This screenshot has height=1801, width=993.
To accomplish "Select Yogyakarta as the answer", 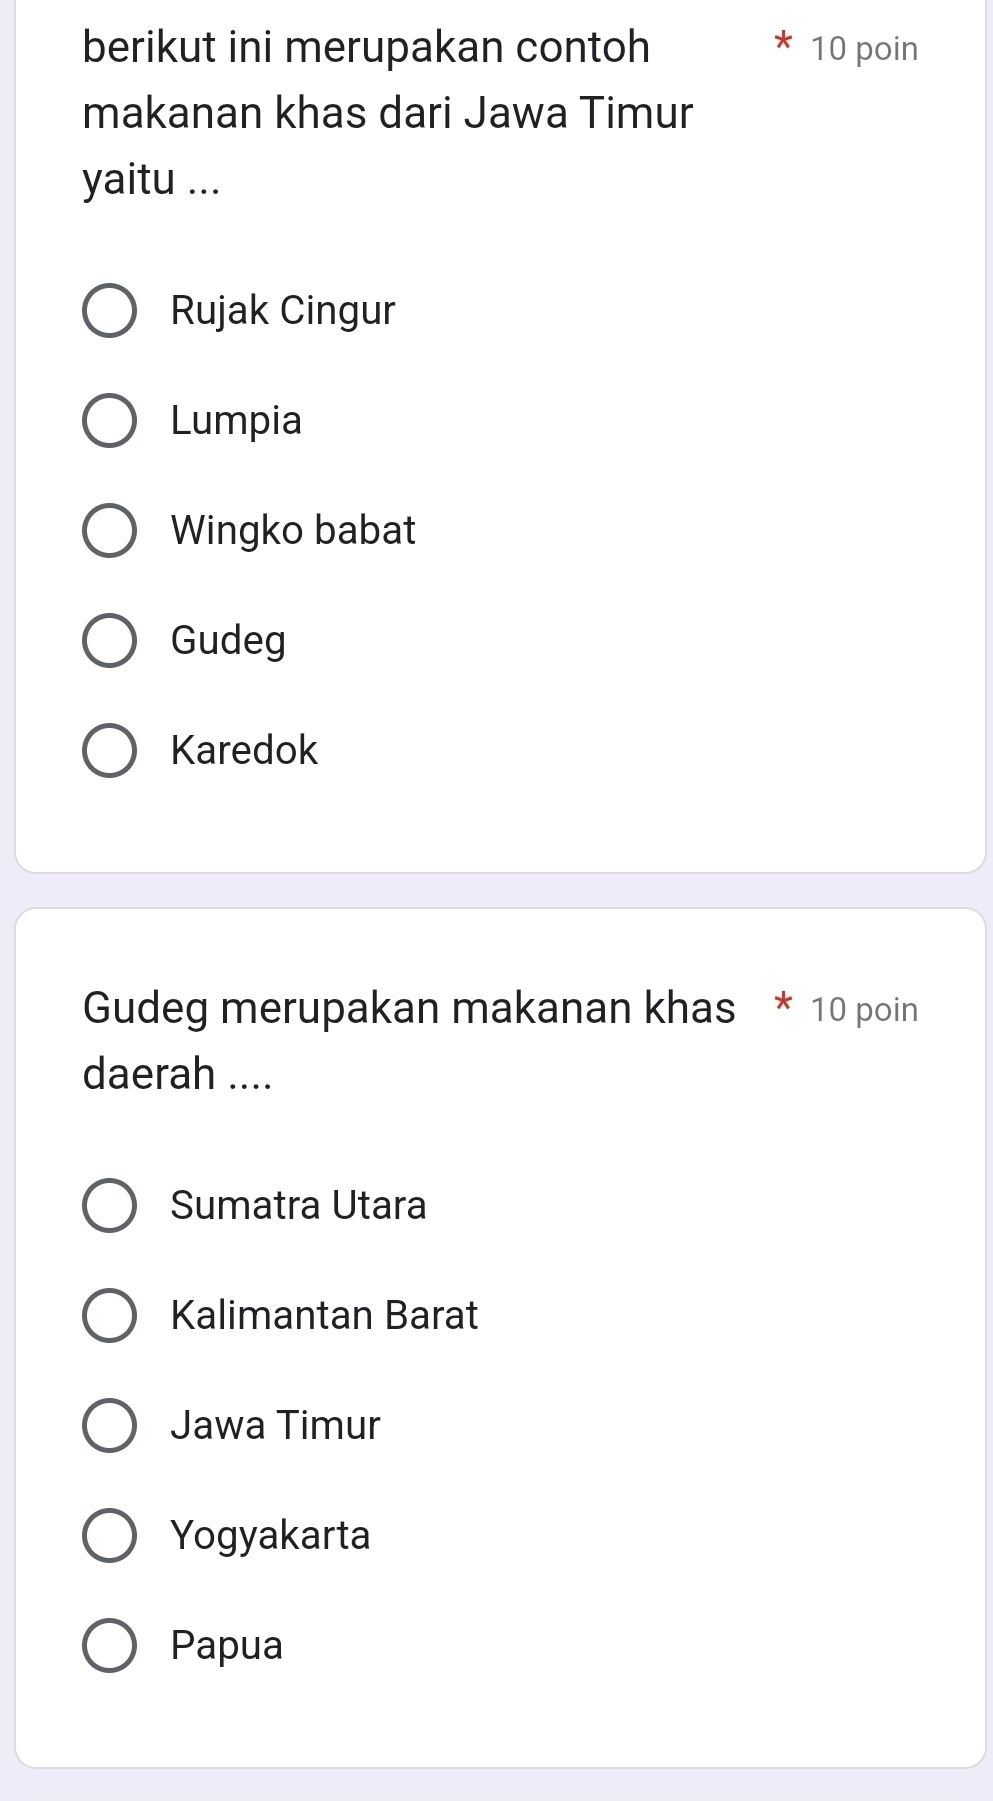I will point(109,1535).
